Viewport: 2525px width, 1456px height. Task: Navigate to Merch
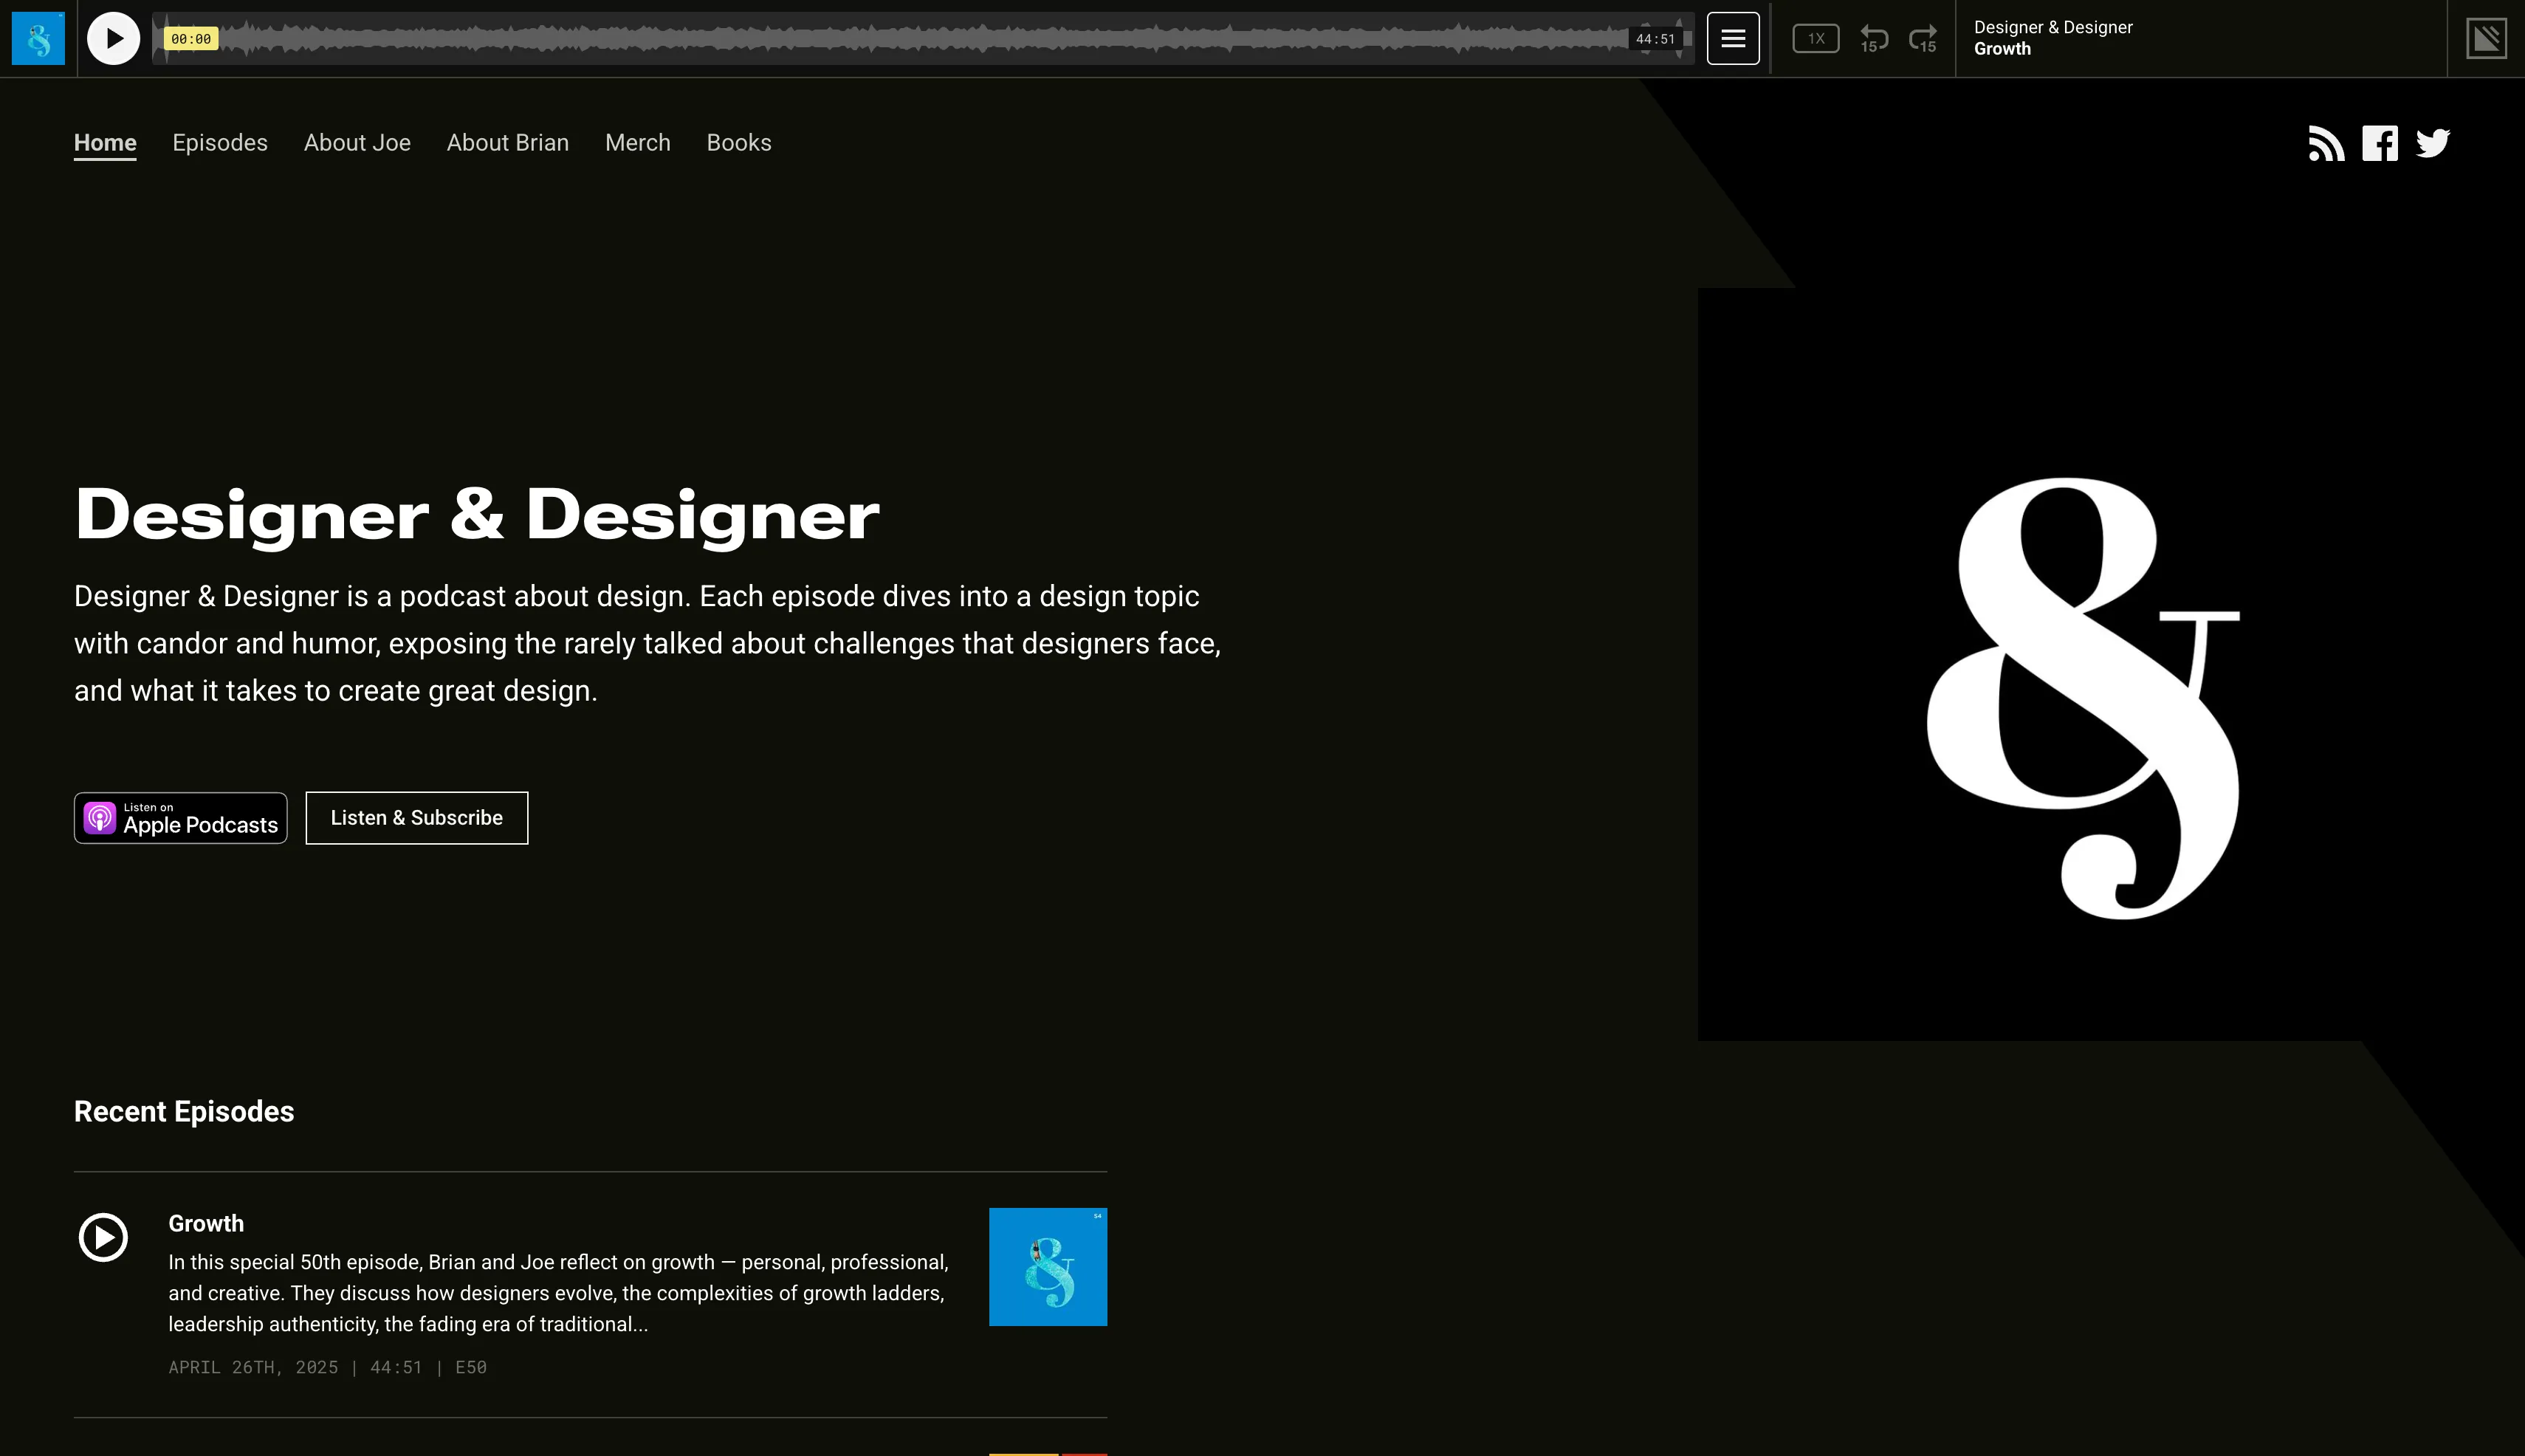637,143
